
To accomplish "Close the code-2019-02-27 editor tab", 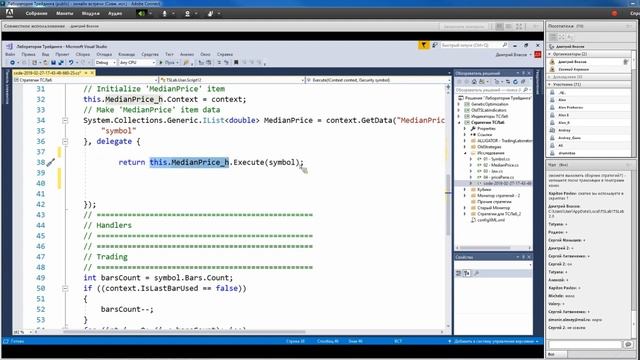I will click(92, 73).
